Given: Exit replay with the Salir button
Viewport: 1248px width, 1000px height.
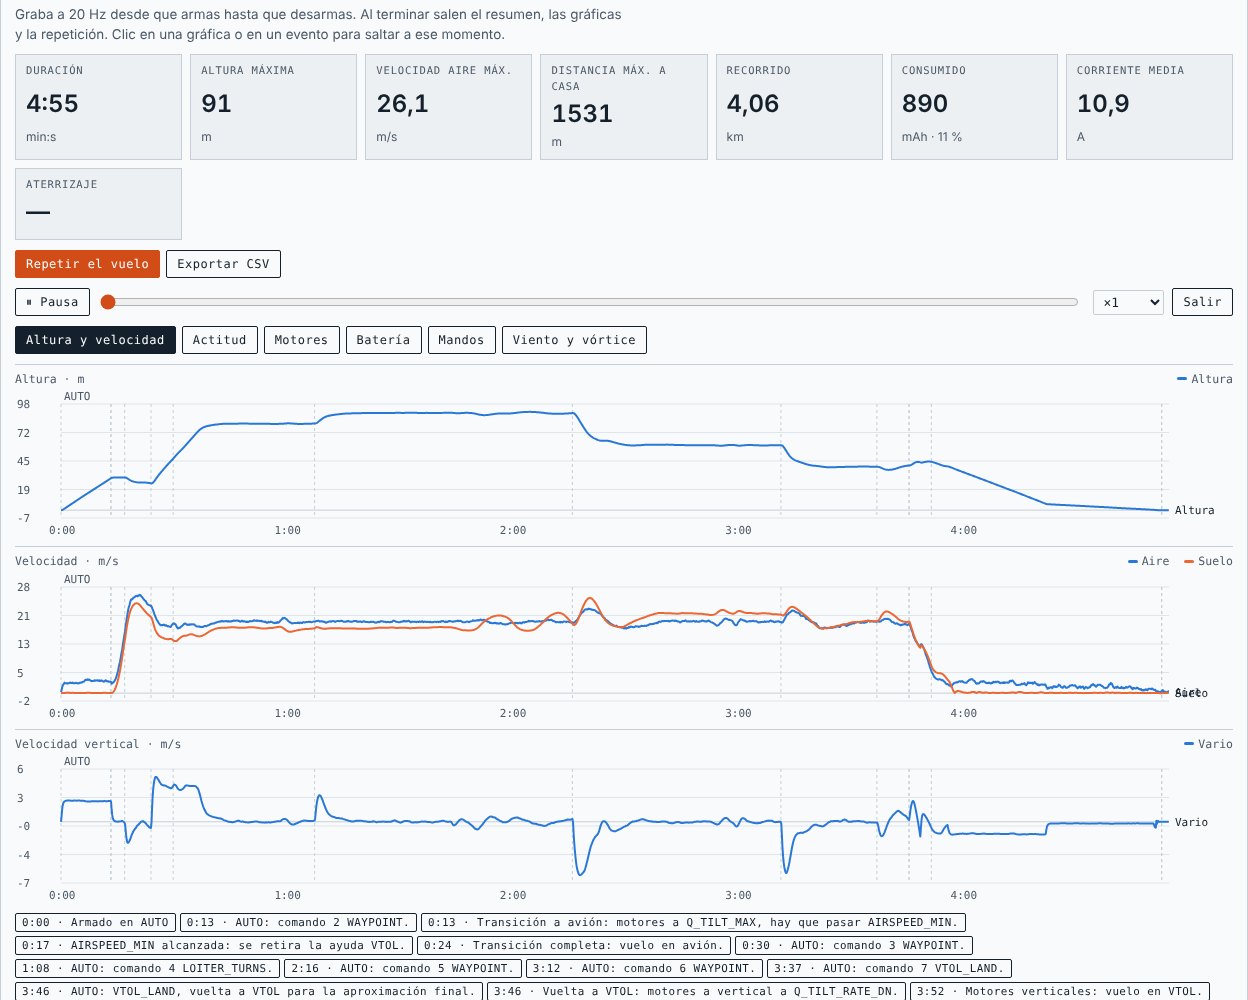Looking at the screenshot, I should click(x=1202, y=302).
